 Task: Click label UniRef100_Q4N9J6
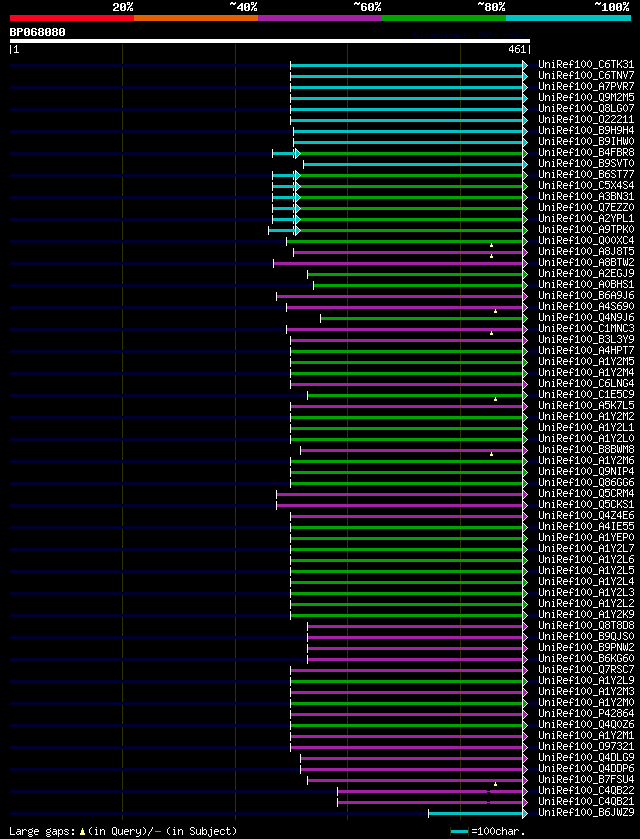(x=586, y=317)
